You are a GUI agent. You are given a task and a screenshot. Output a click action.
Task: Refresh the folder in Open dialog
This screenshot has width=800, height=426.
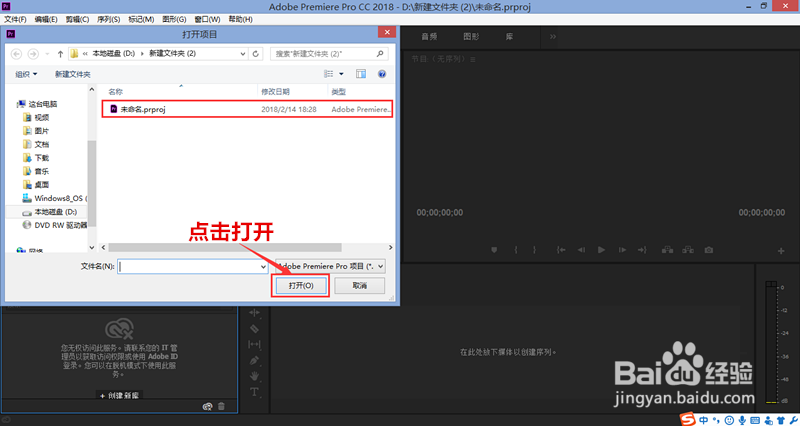[256, 54]
